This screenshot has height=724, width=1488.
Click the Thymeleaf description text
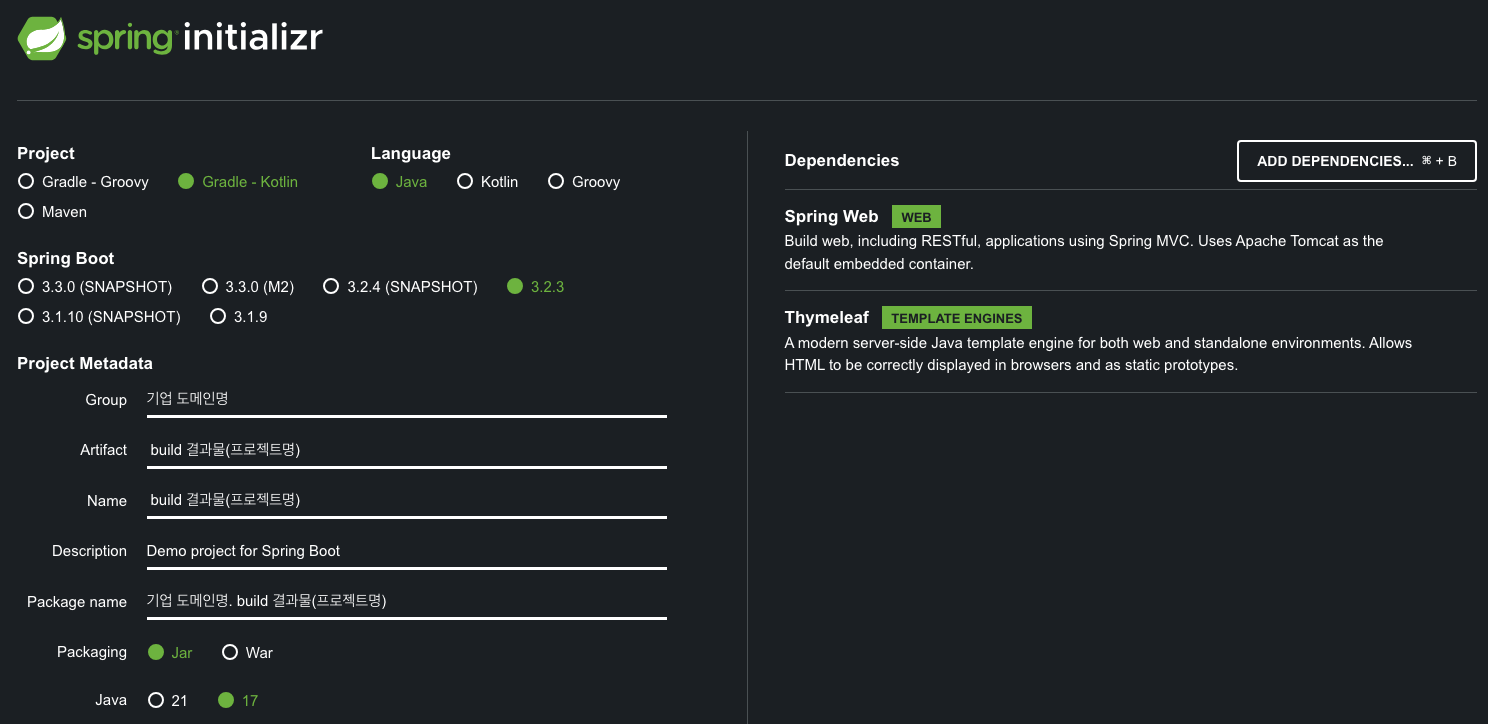[1098, 354]
